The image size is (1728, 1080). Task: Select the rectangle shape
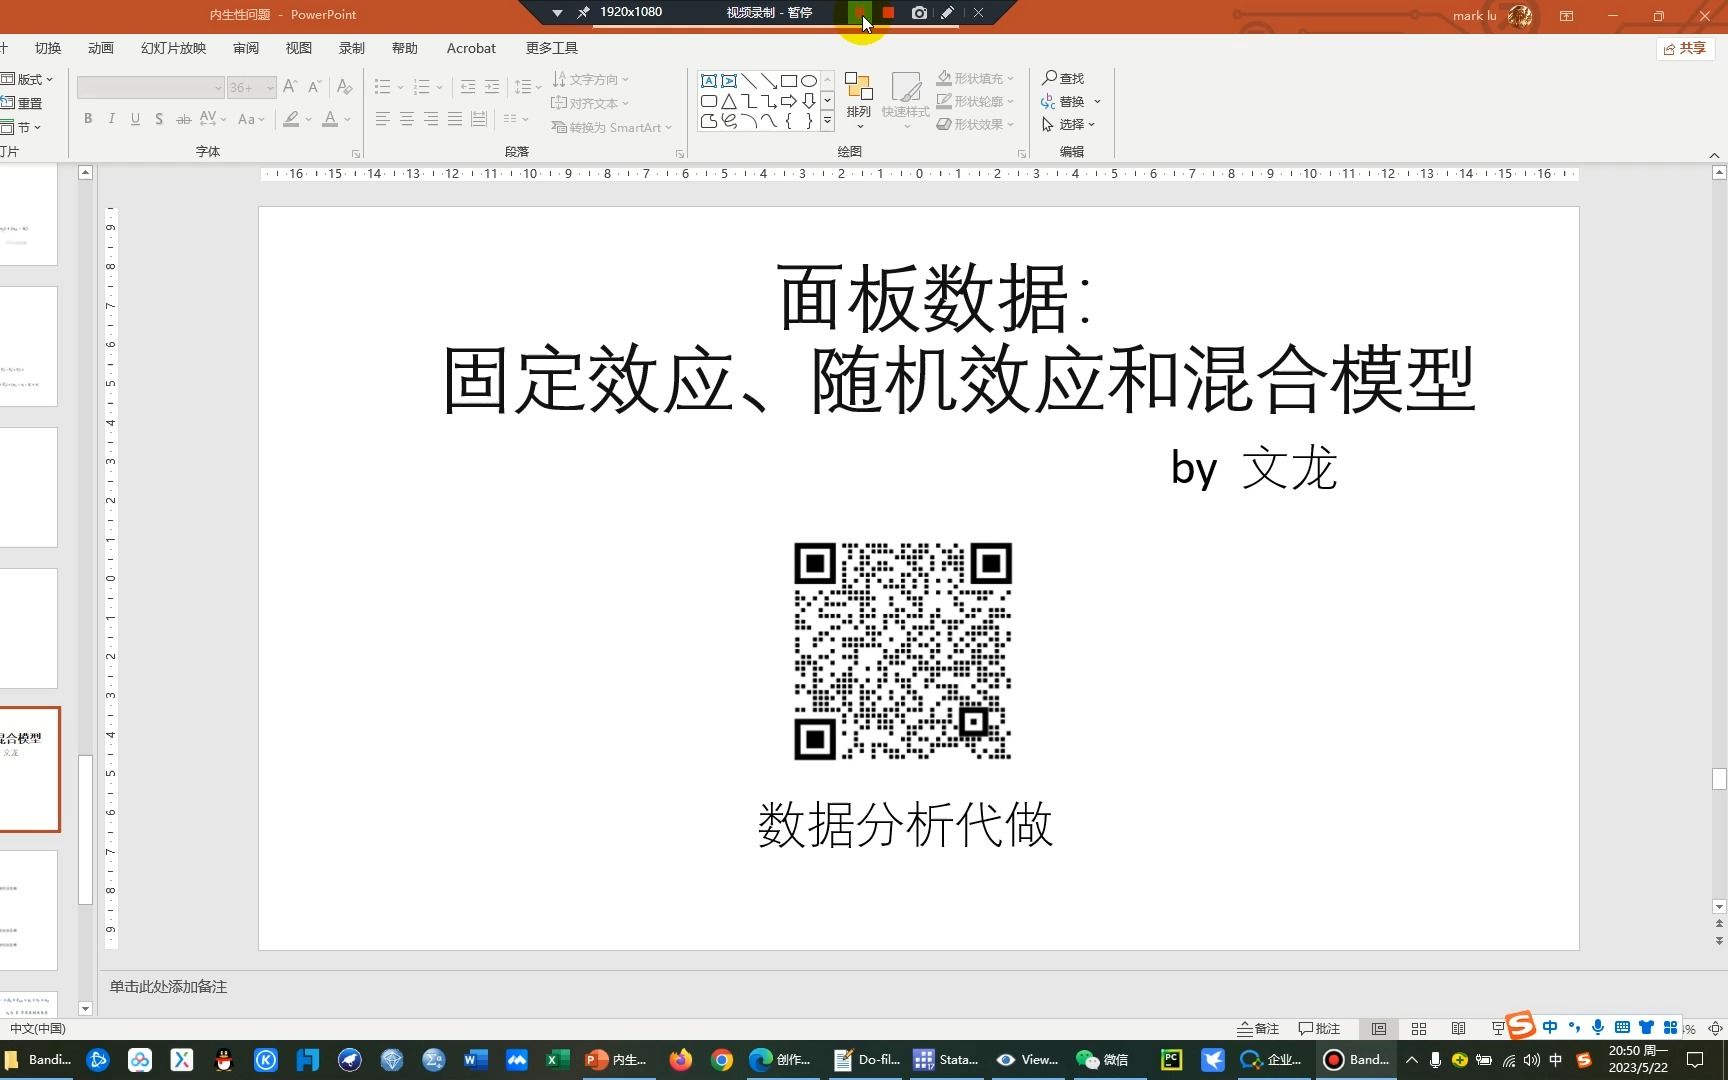(789, 81)
